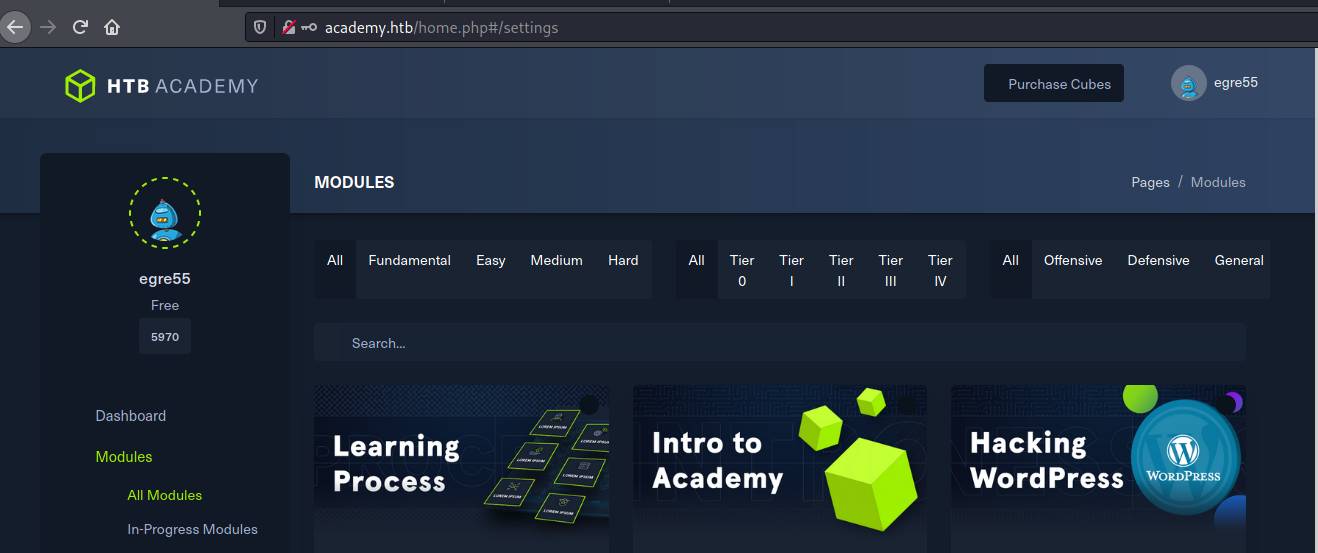
Task: Click the Purchase Cubes button
Action: pos(1053,84)
